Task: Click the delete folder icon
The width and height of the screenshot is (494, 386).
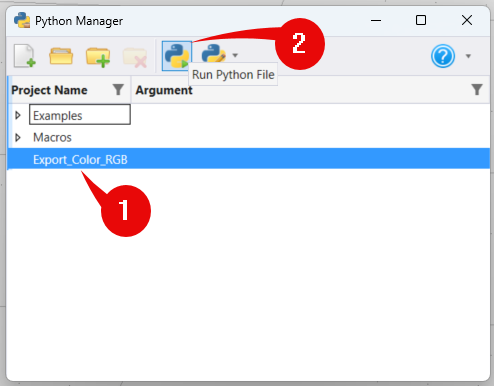Action: pyautogui.click(x=135, y=57)
